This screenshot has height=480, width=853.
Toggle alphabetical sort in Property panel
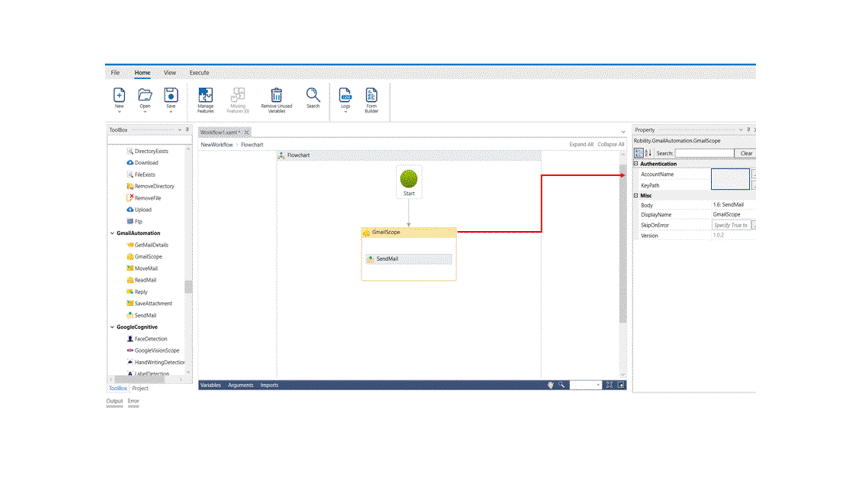coord(648,153)
